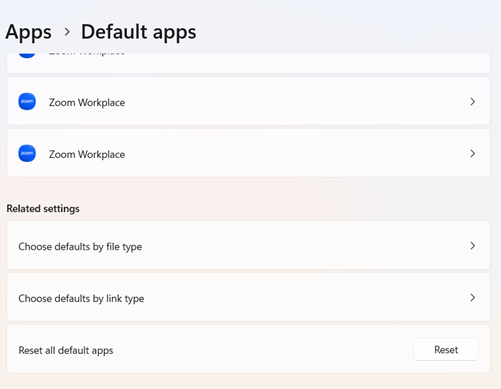Expand chevron for Choose defaults by link type
The width and height of the screenshot is (501, 389).
click(473, 298)
